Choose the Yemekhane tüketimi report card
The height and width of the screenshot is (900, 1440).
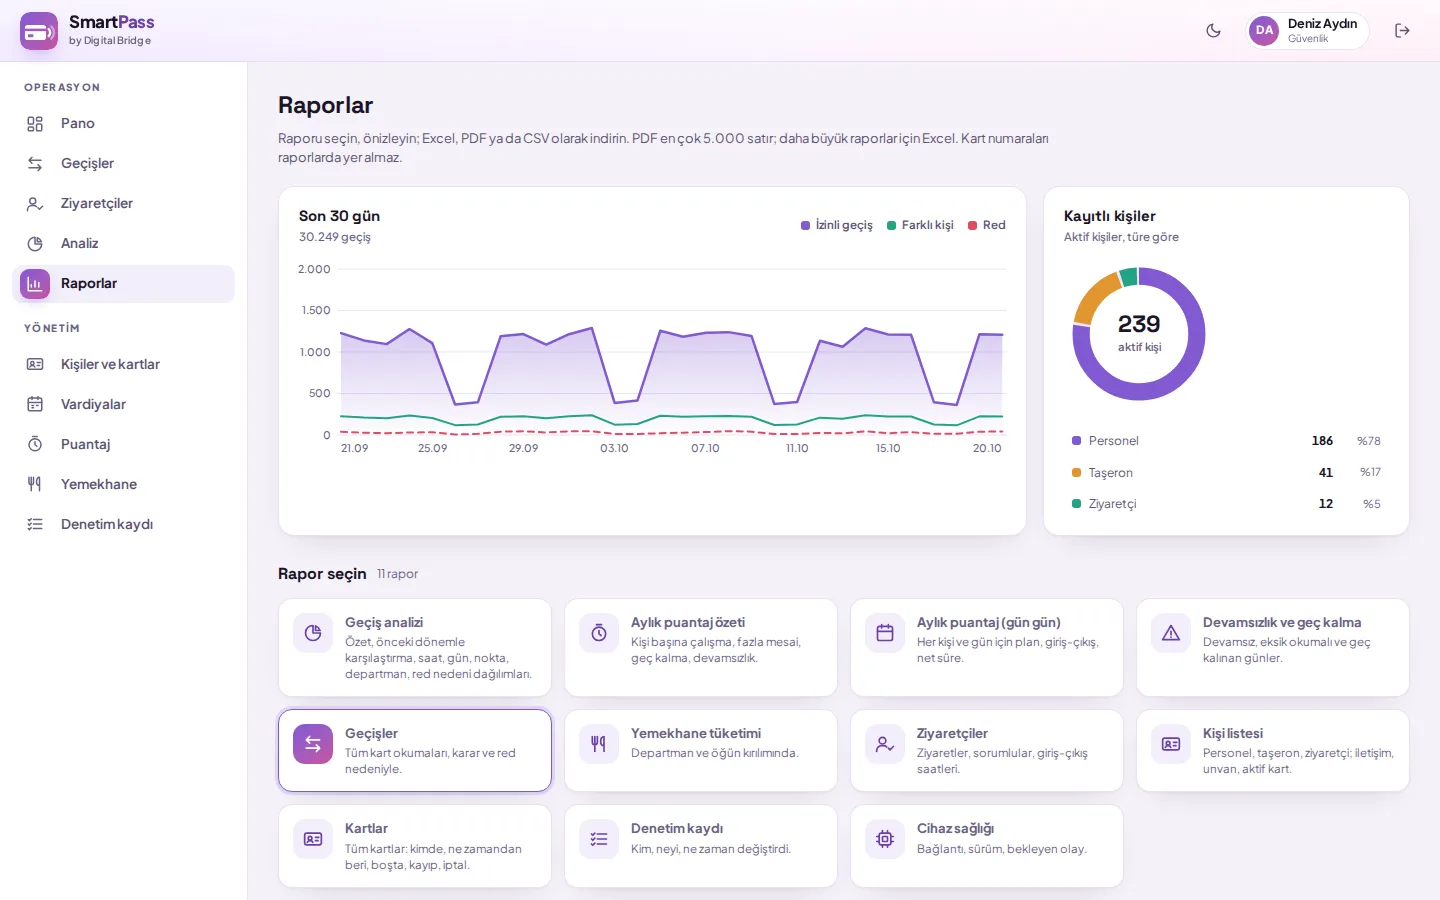pyautogui.click(x=701, y=751)
